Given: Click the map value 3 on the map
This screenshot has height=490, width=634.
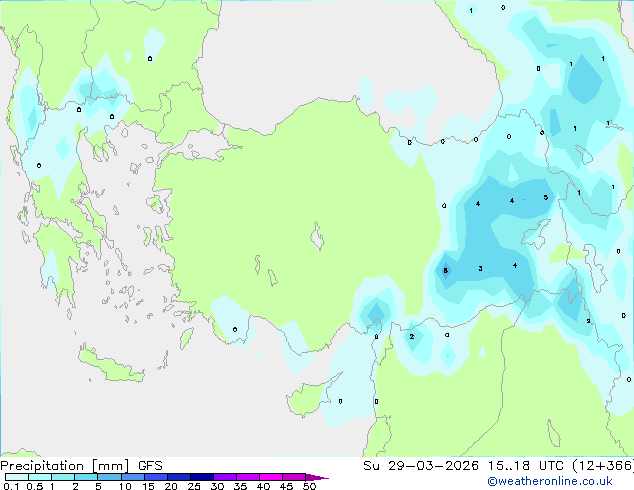Looking at the screenshot, I should 480,268.
